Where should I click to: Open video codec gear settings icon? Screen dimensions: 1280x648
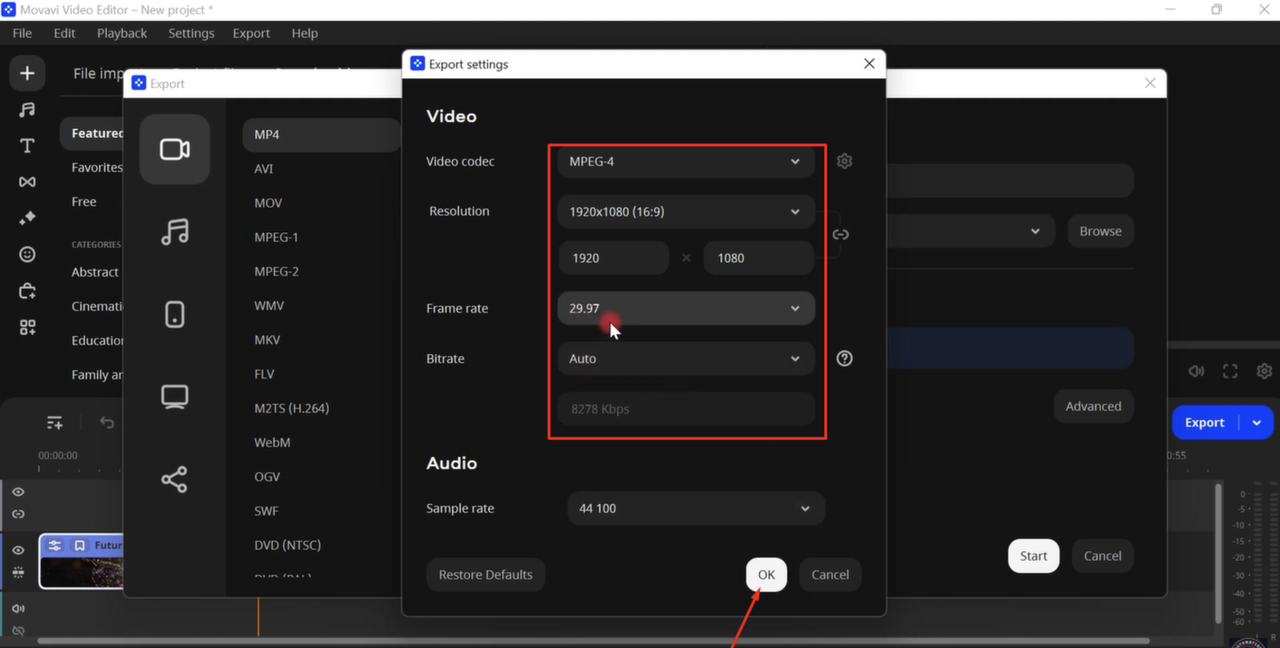pos(845,161)
